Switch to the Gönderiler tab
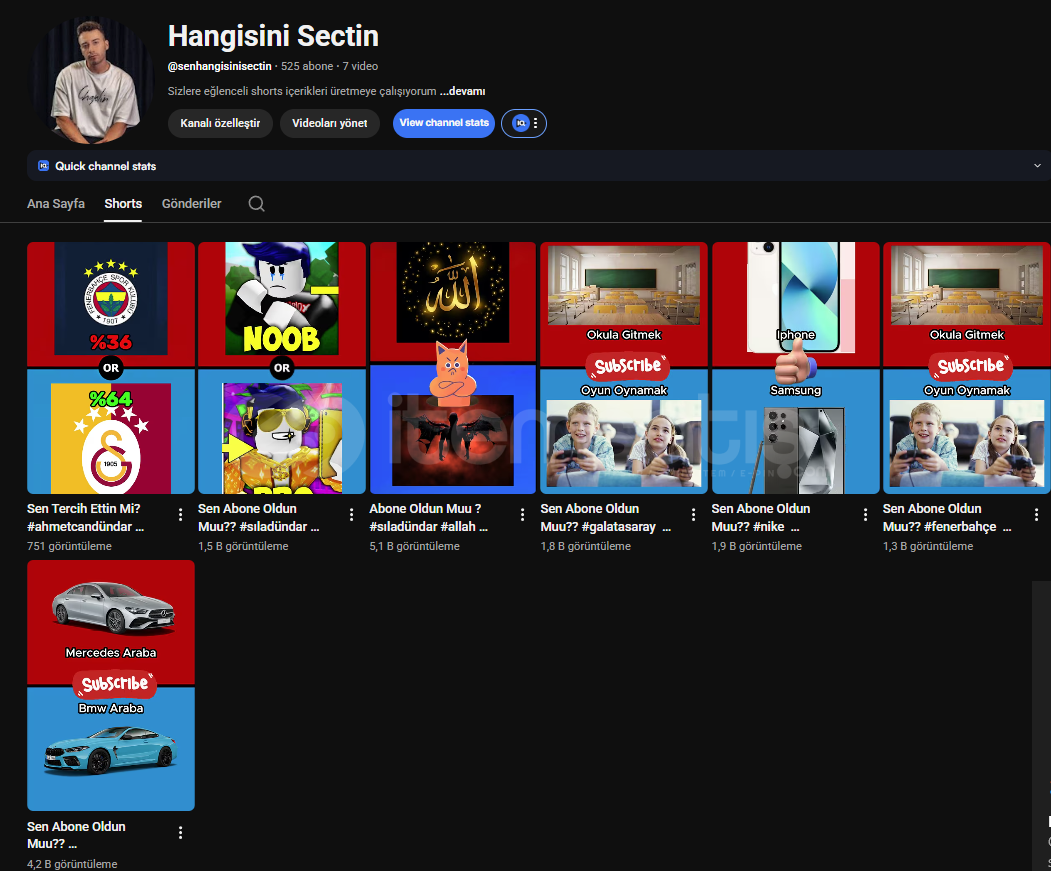The image size is (1051, 871). (191, 204)
